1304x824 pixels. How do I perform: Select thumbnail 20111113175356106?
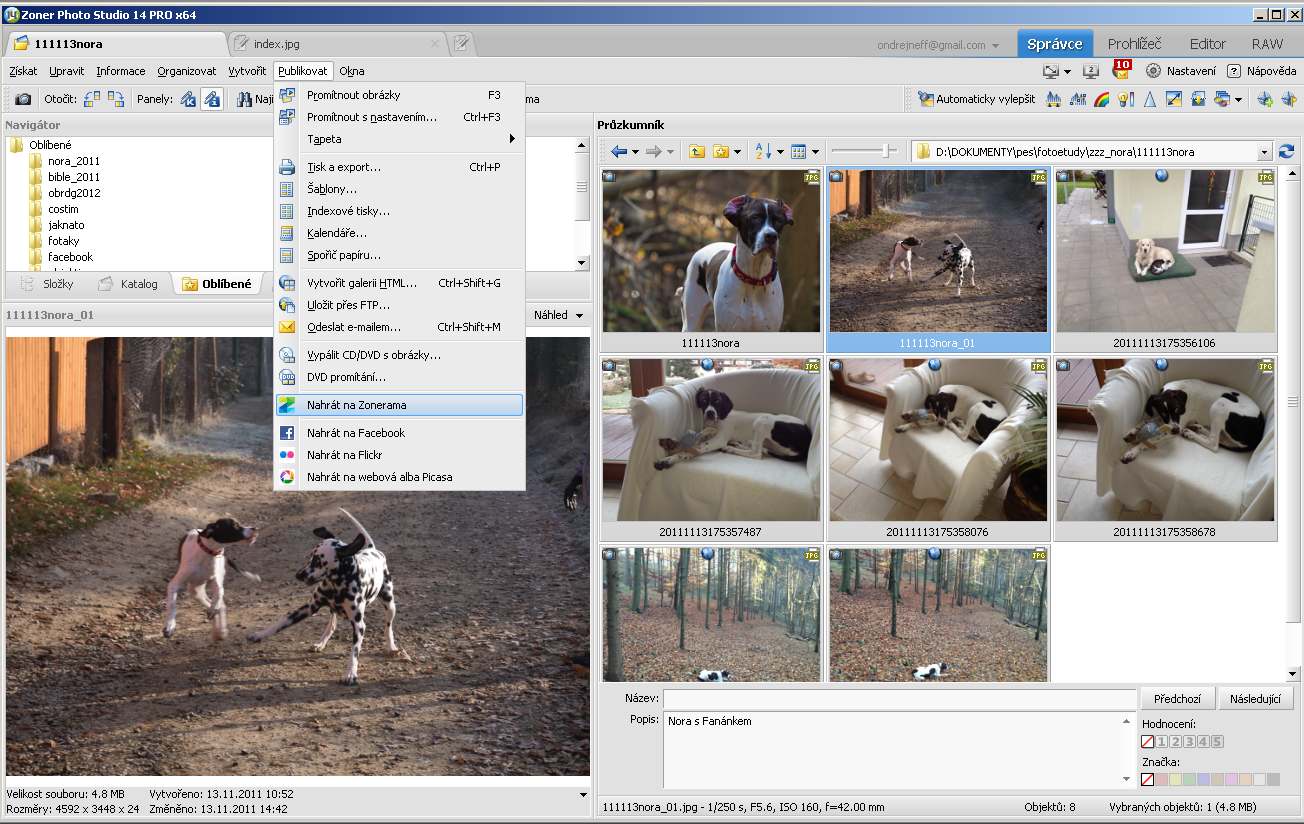(x=1165, y=260)
